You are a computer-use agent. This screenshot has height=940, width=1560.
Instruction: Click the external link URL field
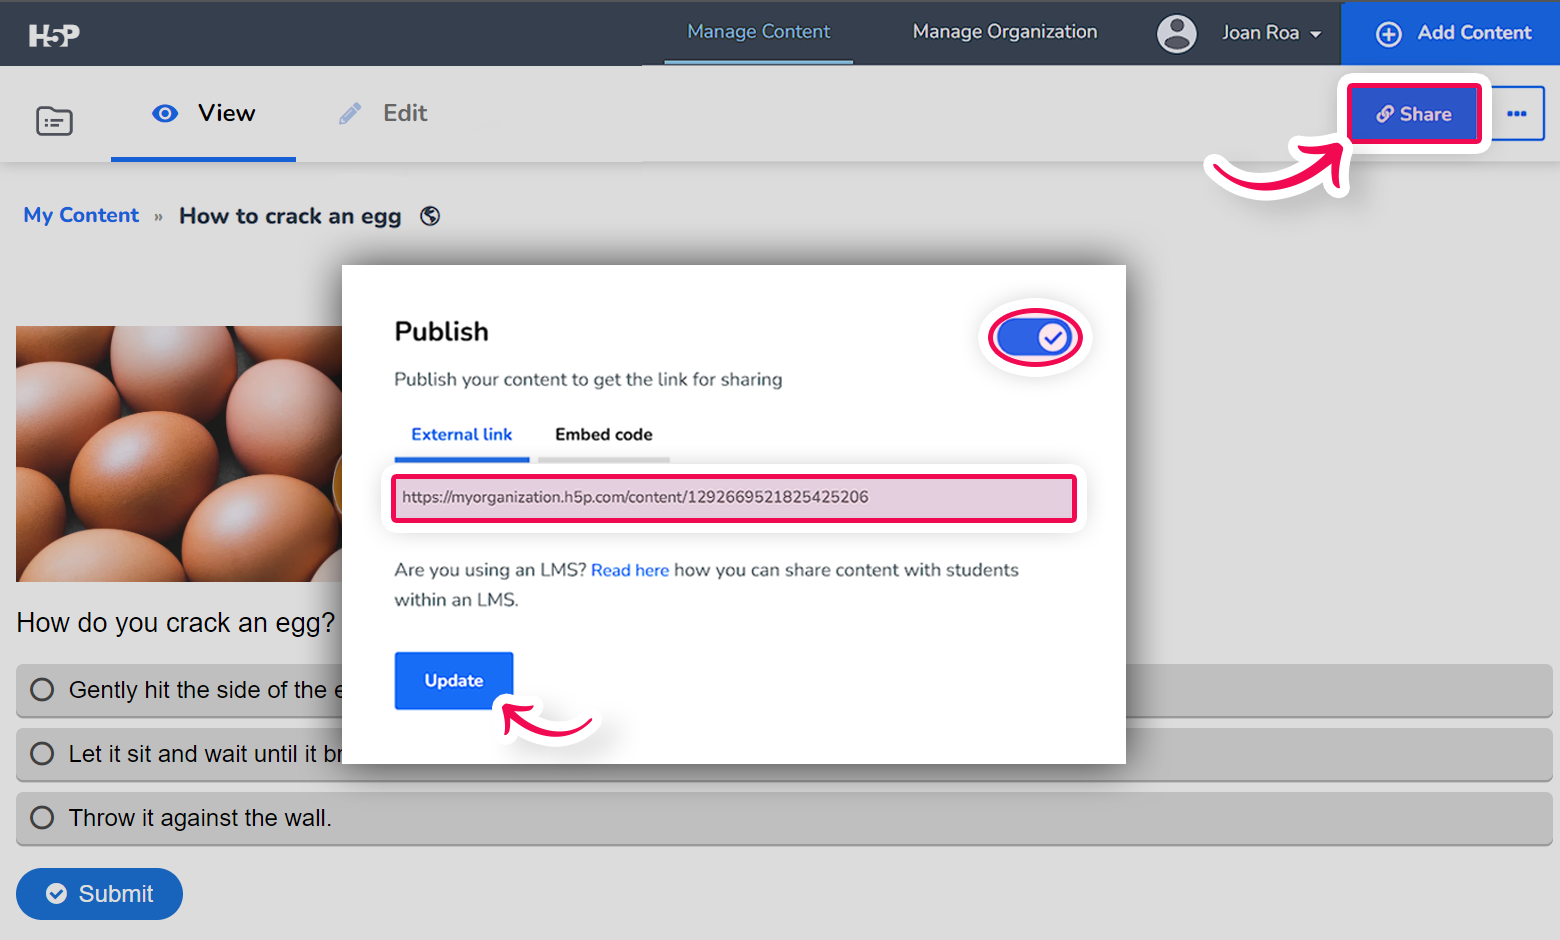[734, 498]
